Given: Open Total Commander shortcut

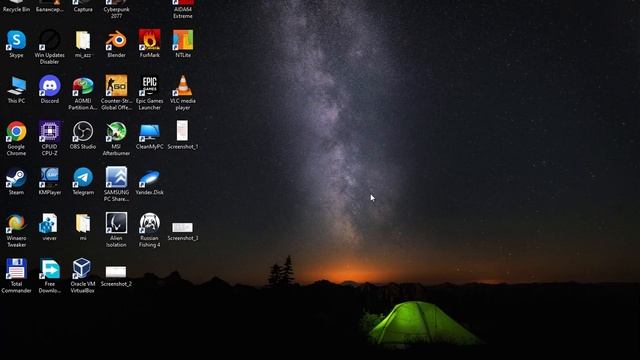Looking at the screenshot, I should 16,276.
